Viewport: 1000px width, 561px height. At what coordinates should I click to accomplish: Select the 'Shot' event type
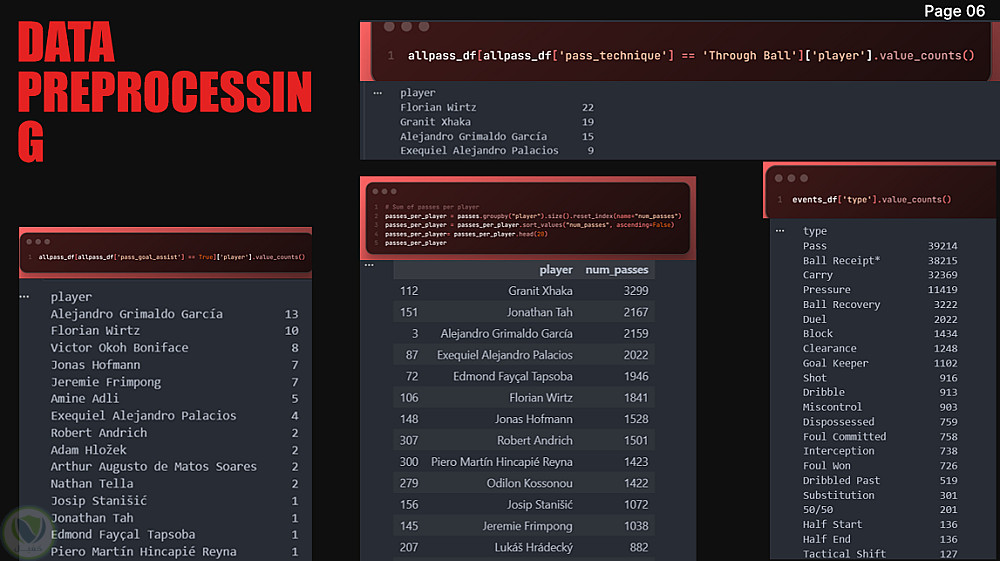pyautogui.click(x=814, y=378)
